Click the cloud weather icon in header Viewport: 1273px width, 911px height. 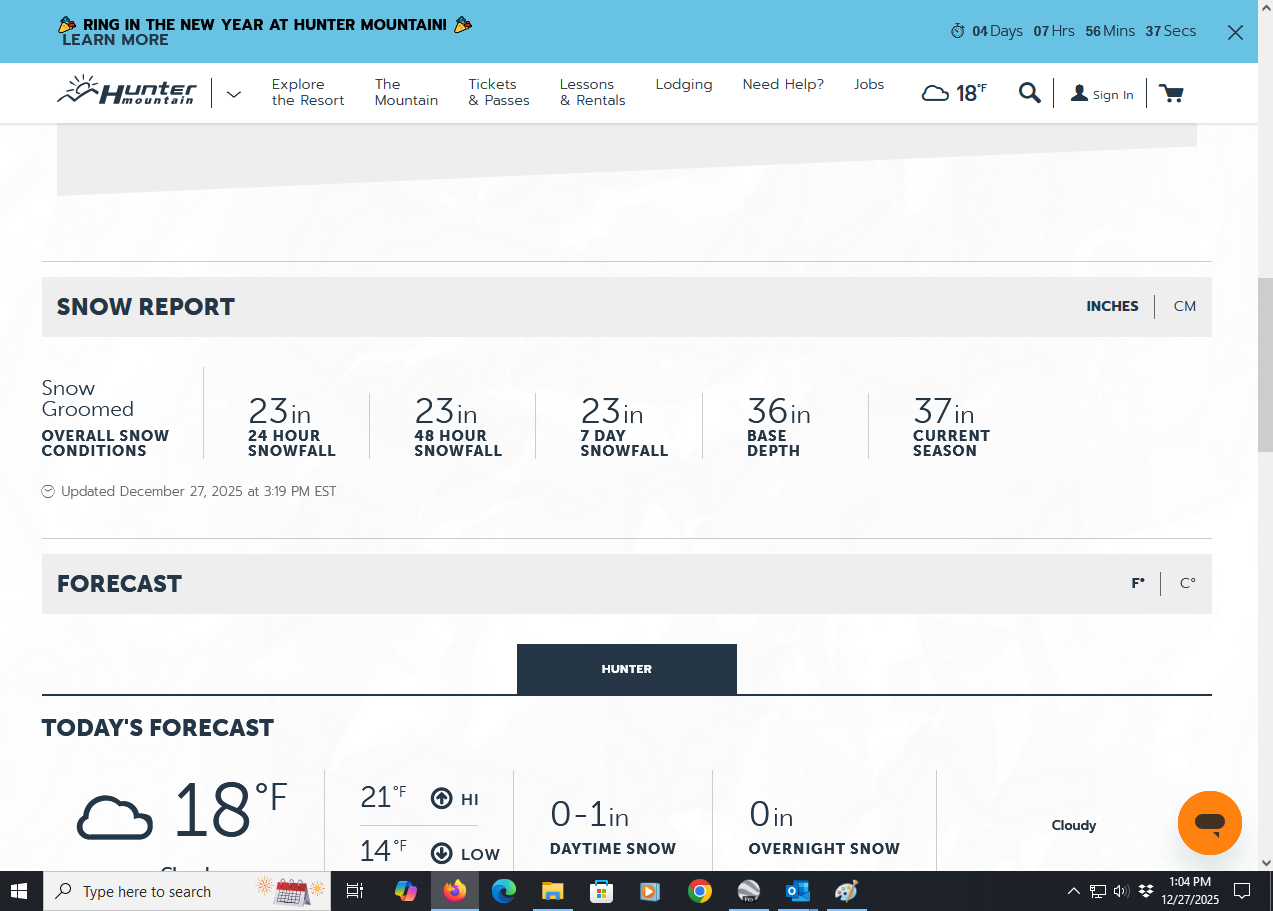click(x=935, y=93)
